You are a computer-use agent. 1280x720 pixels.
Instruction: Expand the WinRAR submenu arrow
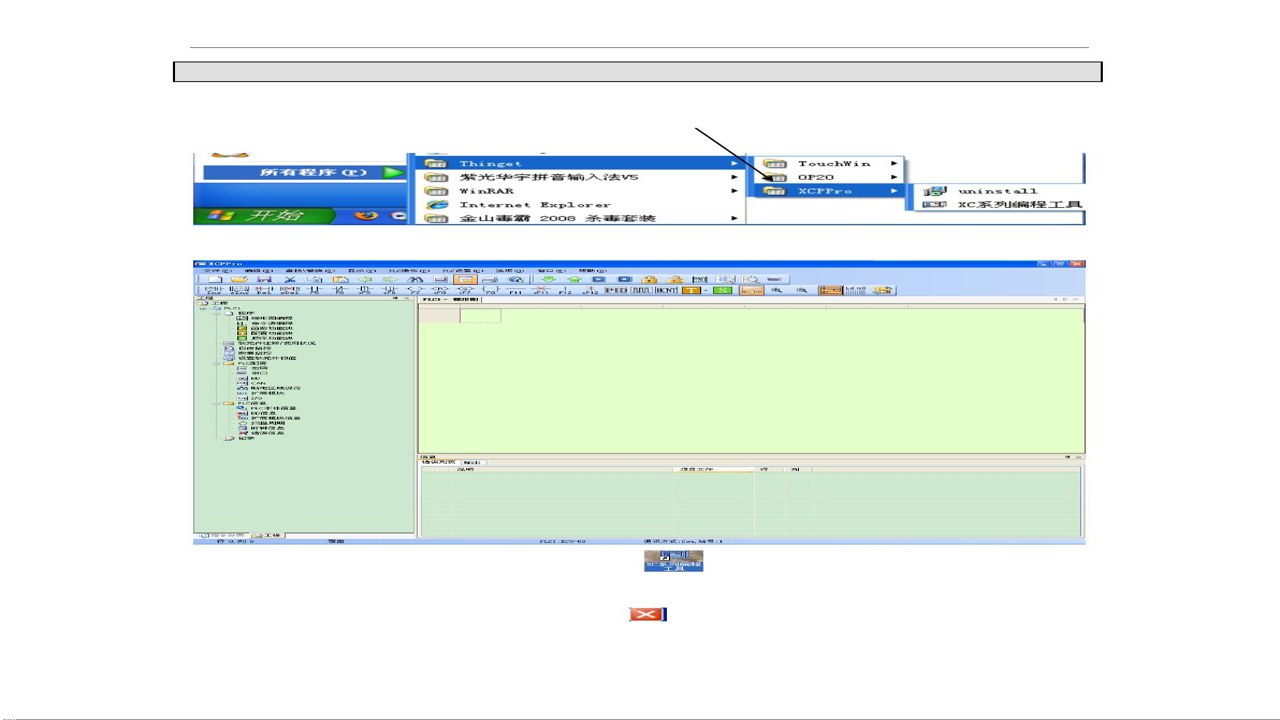click(x=734, y=190)
